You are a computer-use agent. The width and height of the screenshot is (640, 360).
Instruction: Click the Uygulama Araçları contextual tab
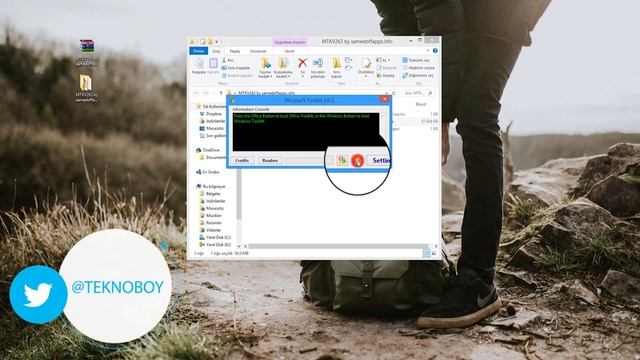(x=290, y=42)
